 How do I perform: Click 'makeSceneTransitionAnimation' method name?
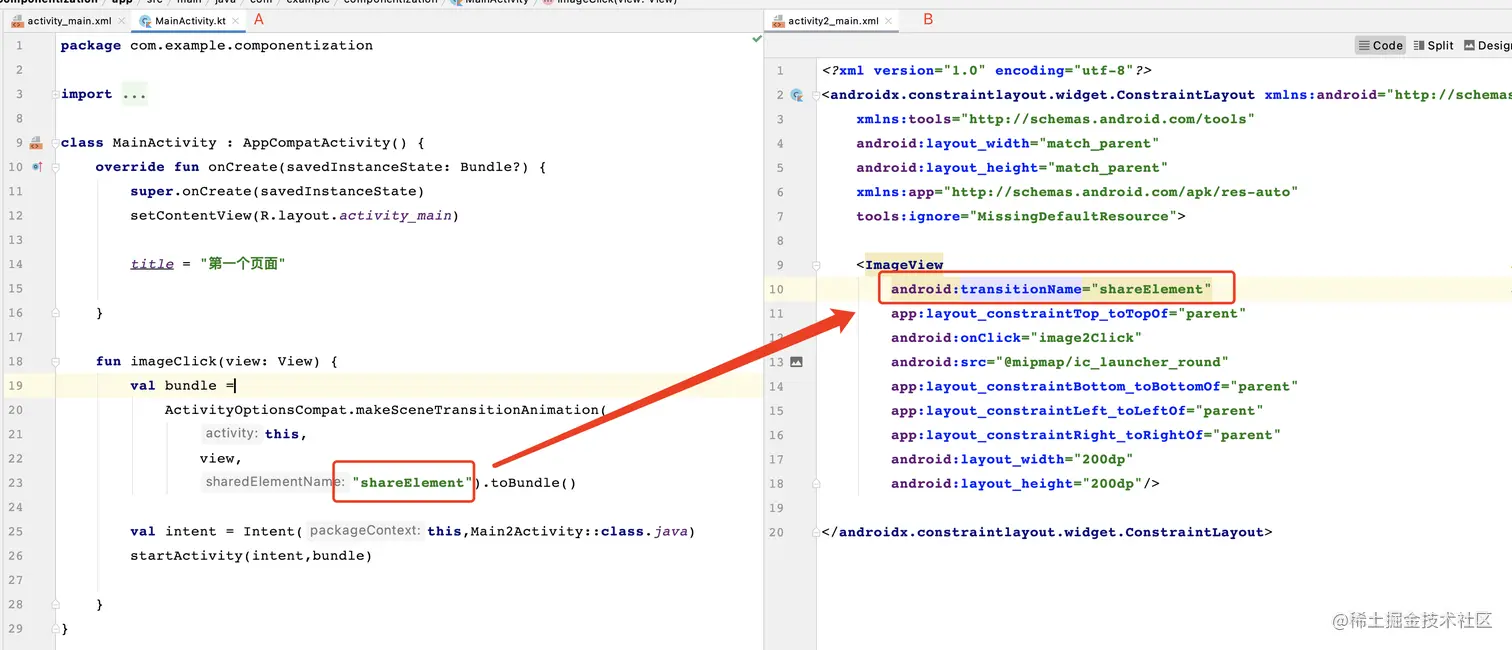pos(476,410)
